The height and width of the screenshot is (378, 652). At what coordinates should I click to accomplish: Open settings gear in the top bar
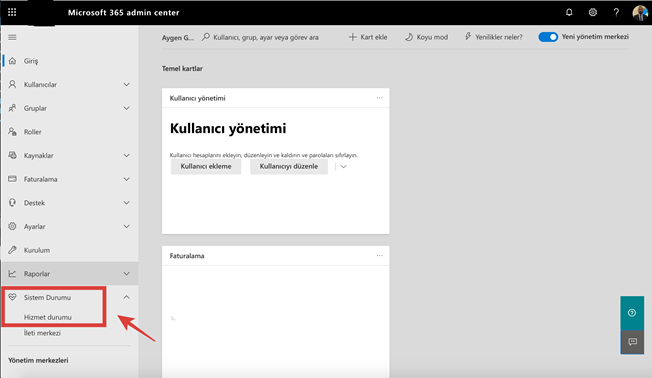click(x=593, y=12)
